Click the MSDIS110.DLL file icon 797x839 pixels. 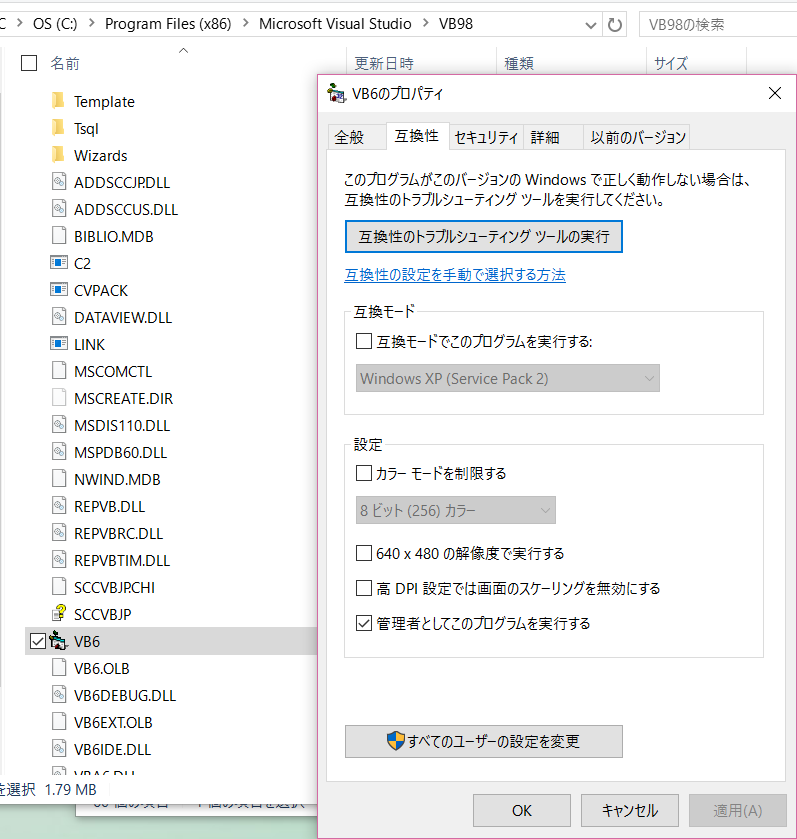(59, 425)
